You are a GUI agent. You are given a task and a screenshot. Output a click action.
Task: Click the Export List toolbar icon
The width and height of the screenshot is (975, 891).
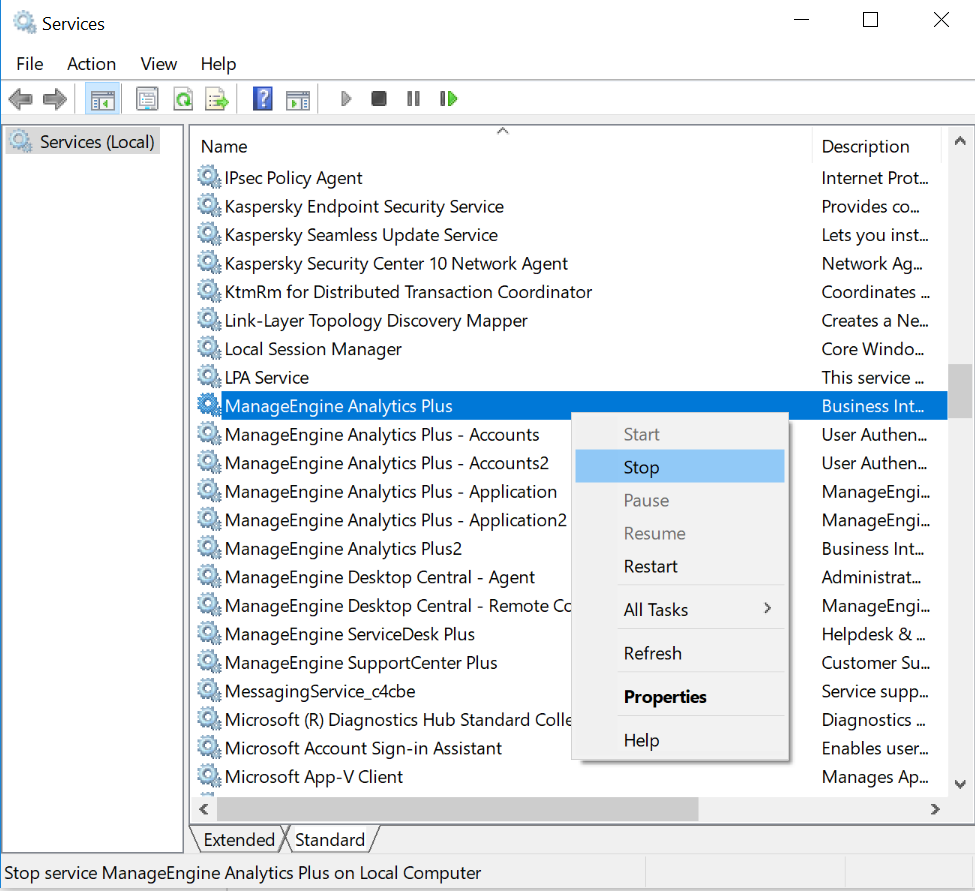pyautogui.click(x=217, y=99)
